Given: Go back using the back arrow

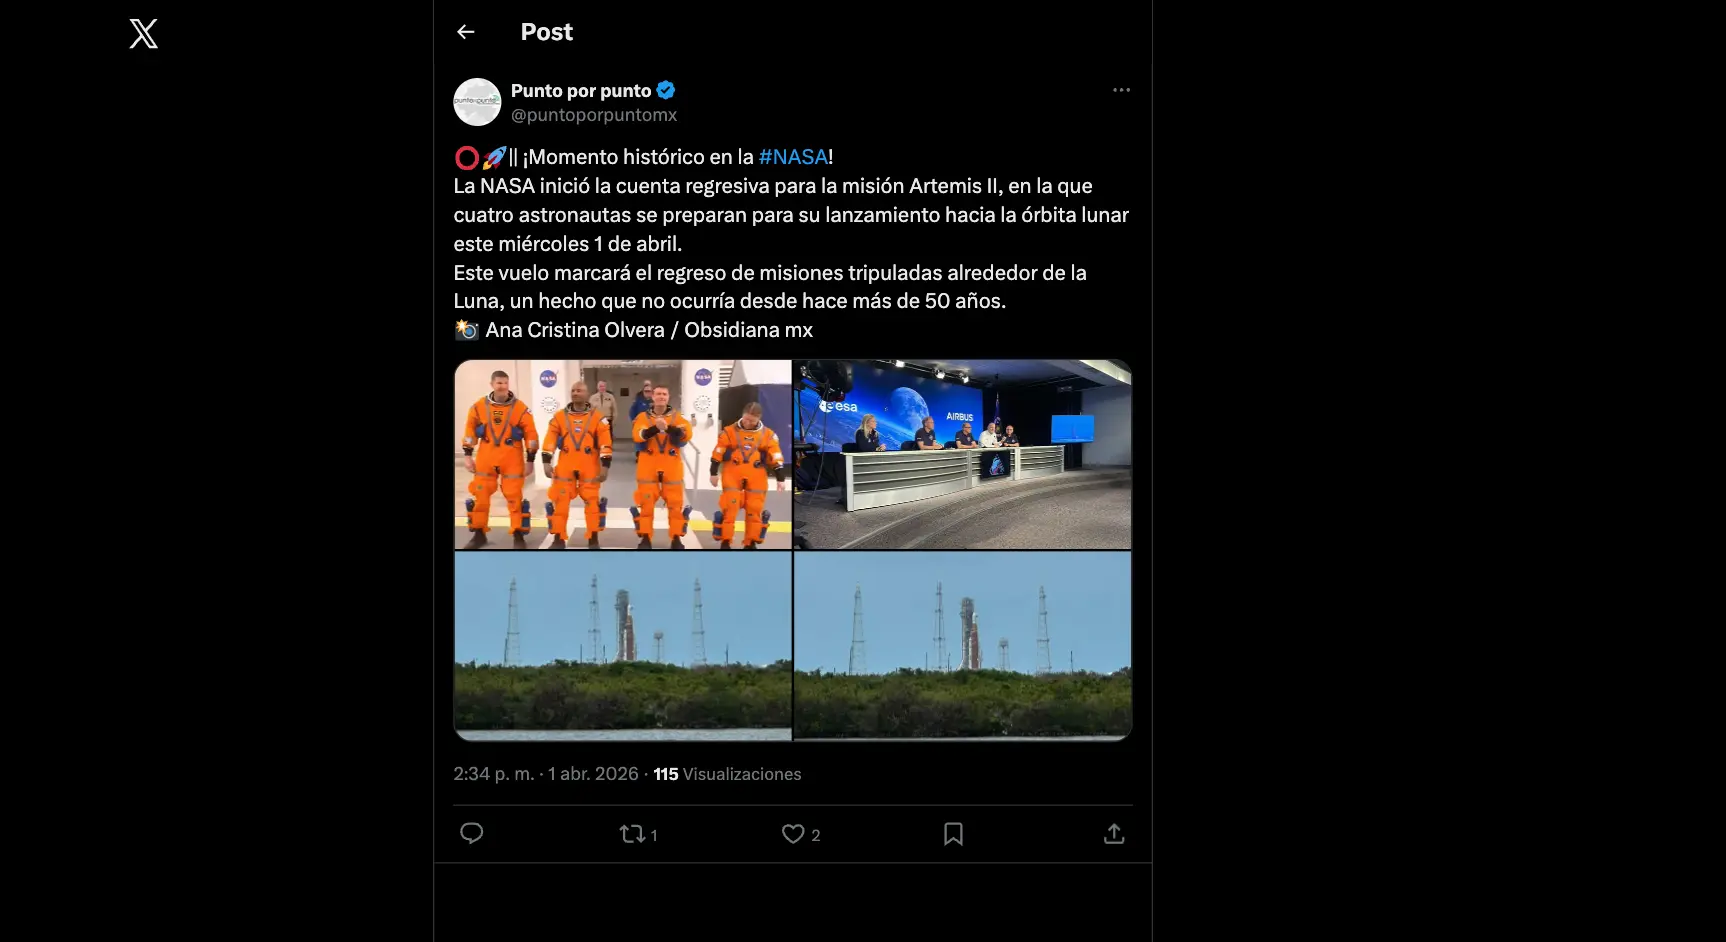Looking at the screenshot, I should 466,31.
